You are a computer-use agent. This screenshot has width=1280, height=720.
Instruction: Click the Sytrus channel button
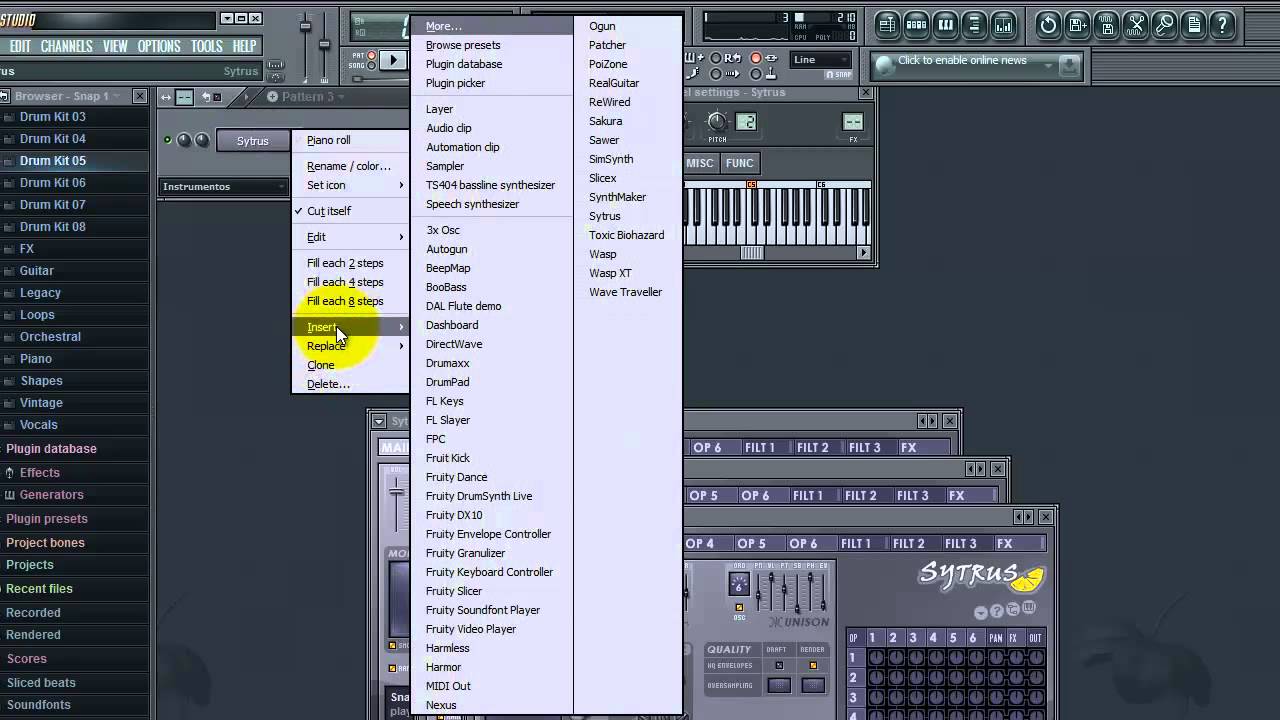pyautogui.click(x=253, y=141)
